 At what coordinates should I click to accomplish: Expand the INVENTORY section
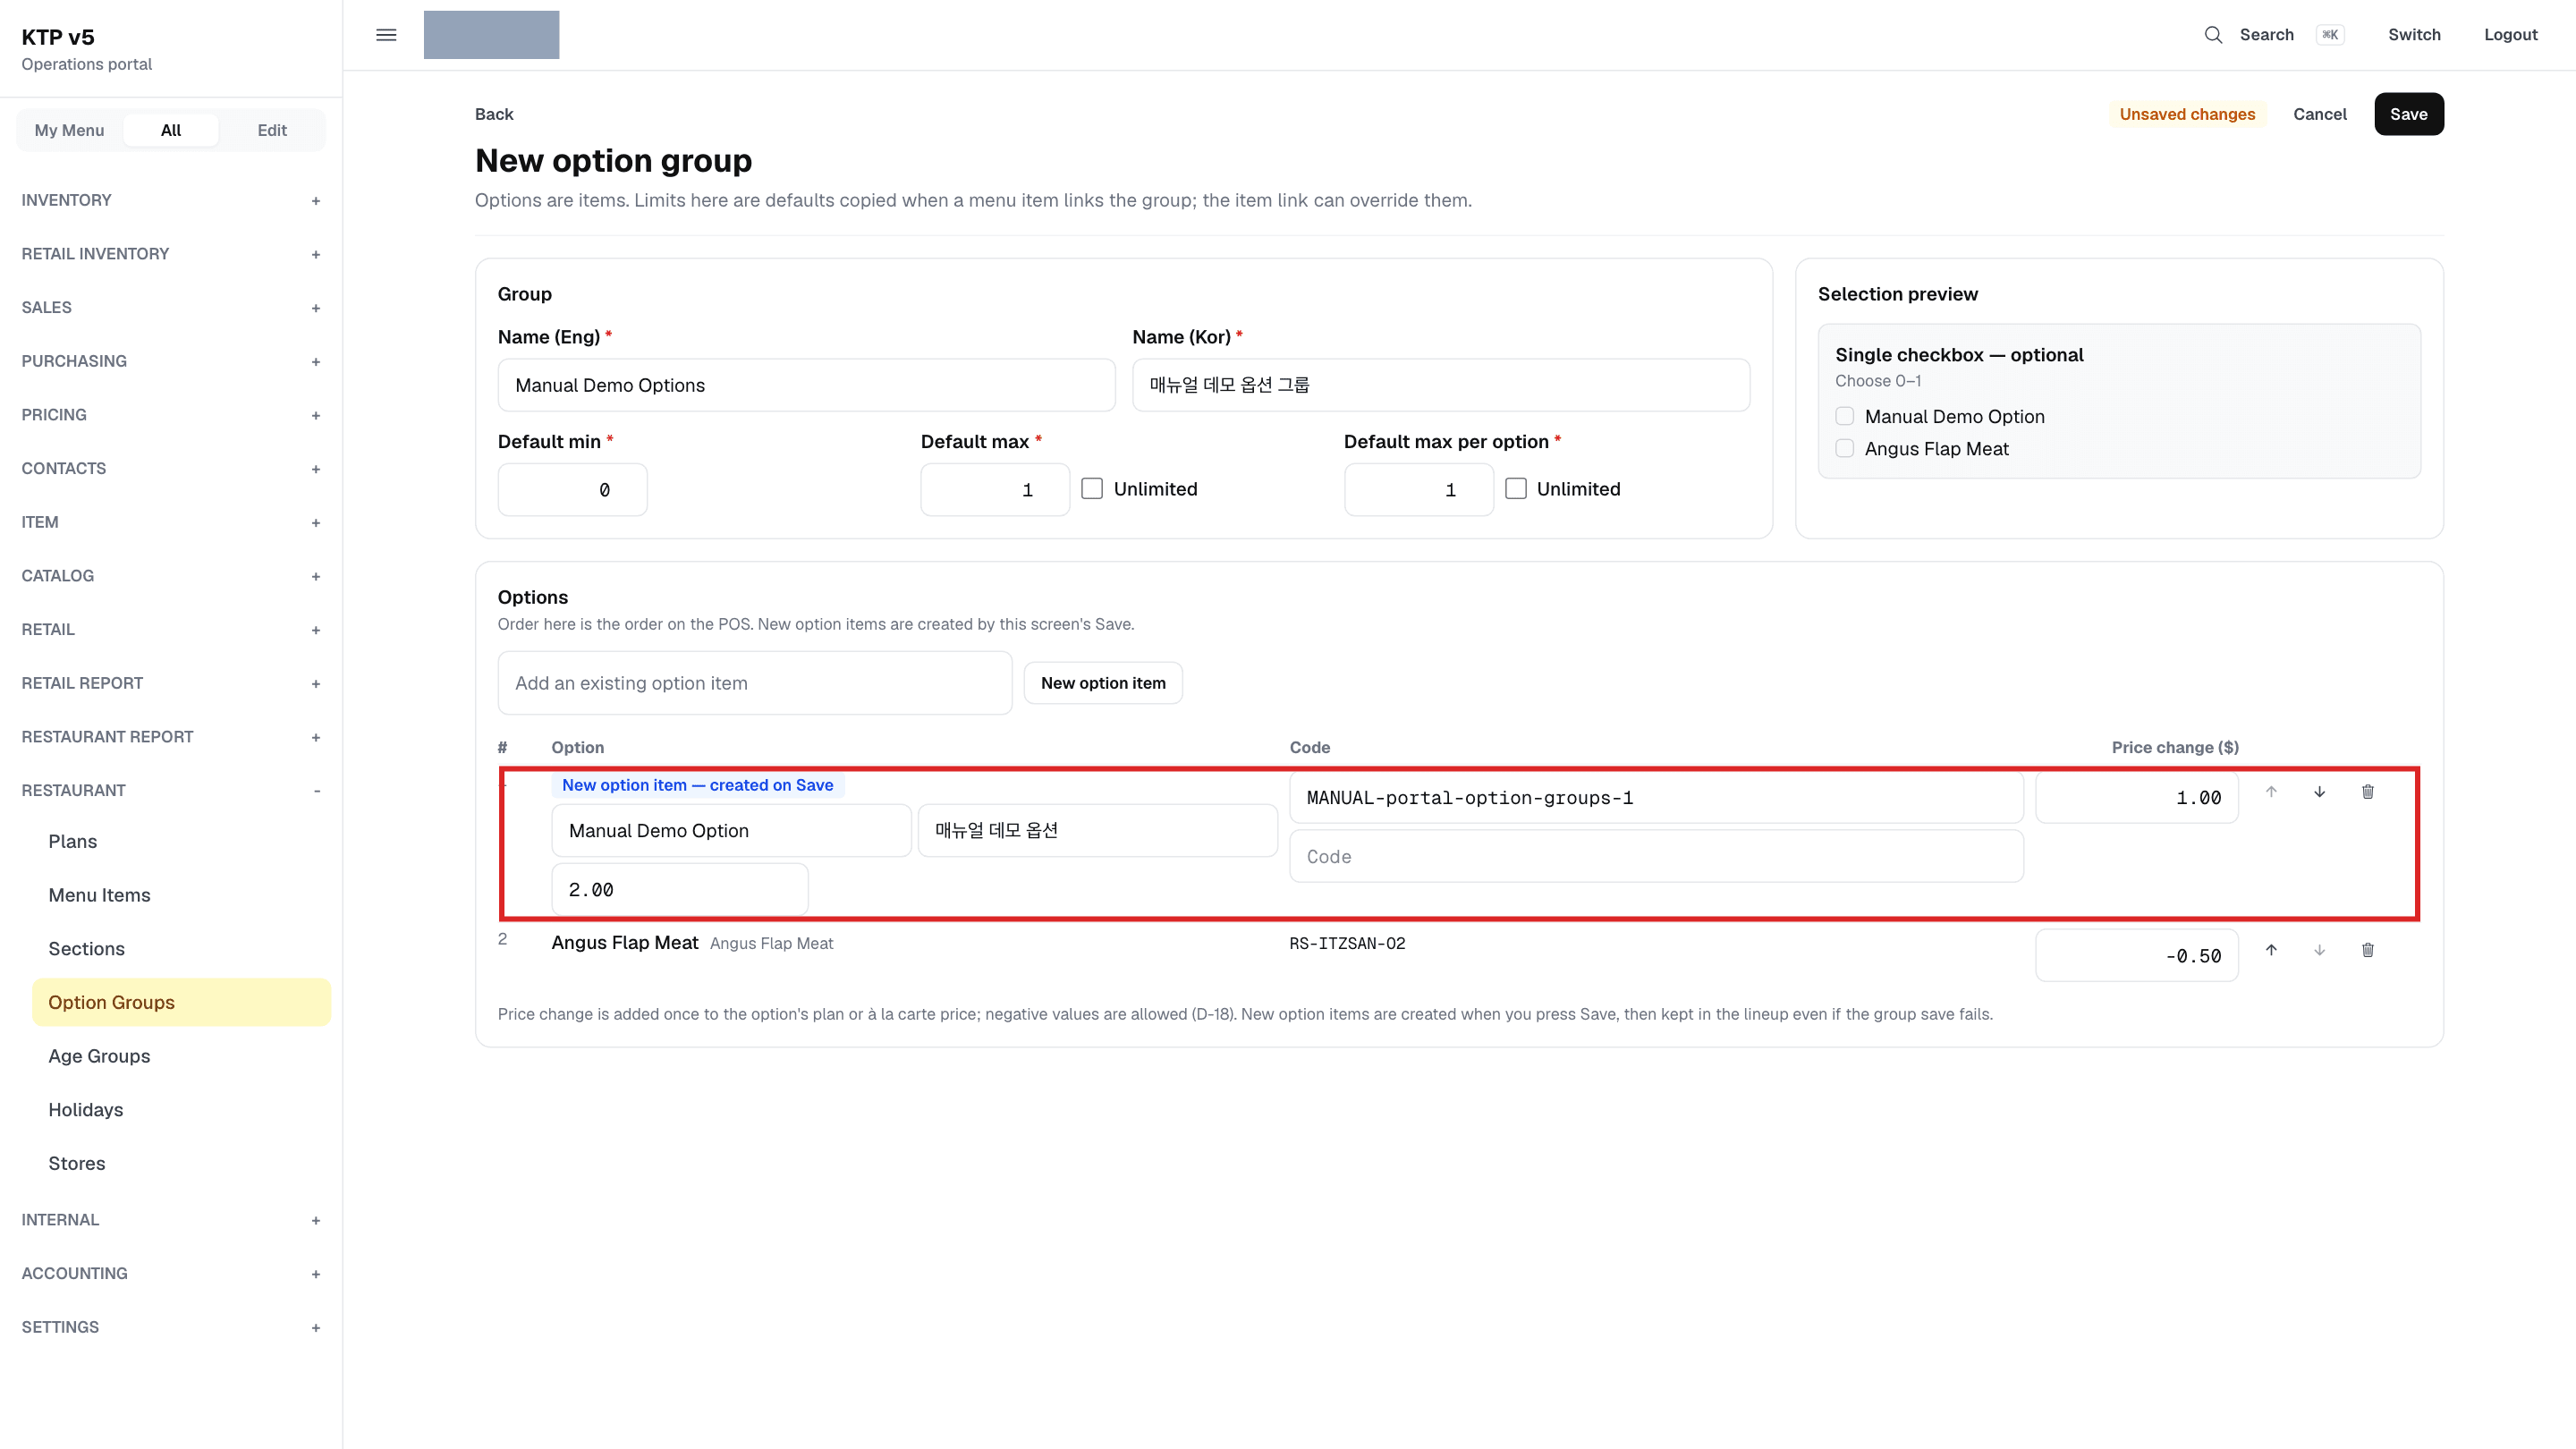[171, 200]
